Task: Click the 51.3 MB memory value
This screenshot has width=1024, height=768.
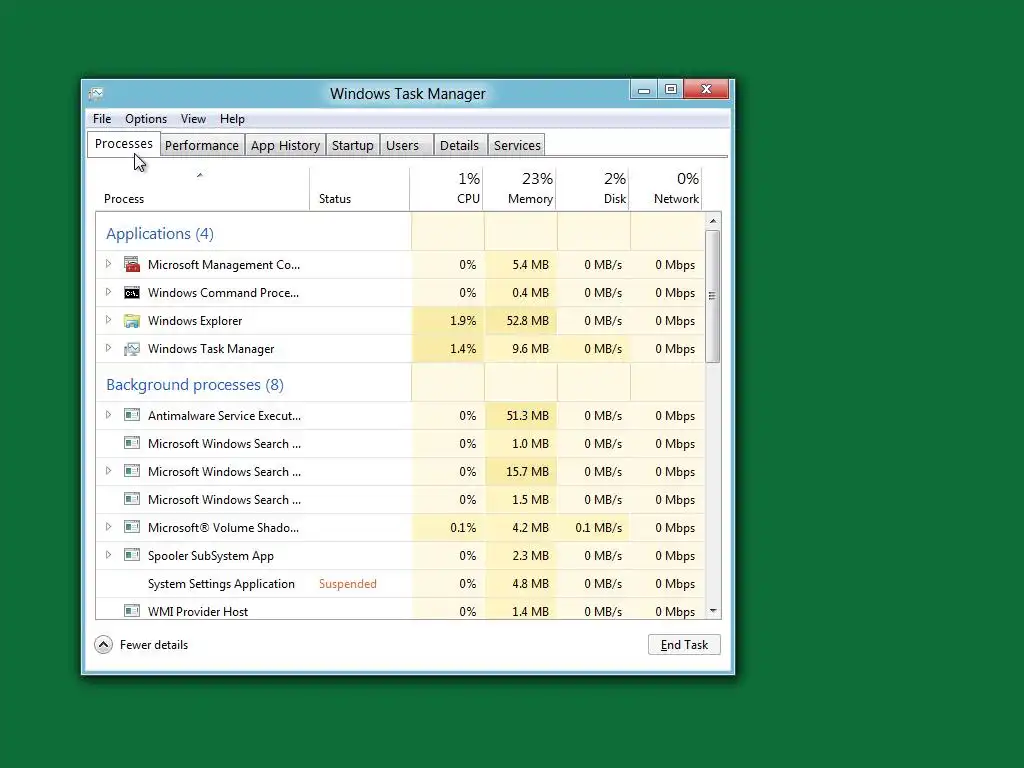Action: coord(528,415)
